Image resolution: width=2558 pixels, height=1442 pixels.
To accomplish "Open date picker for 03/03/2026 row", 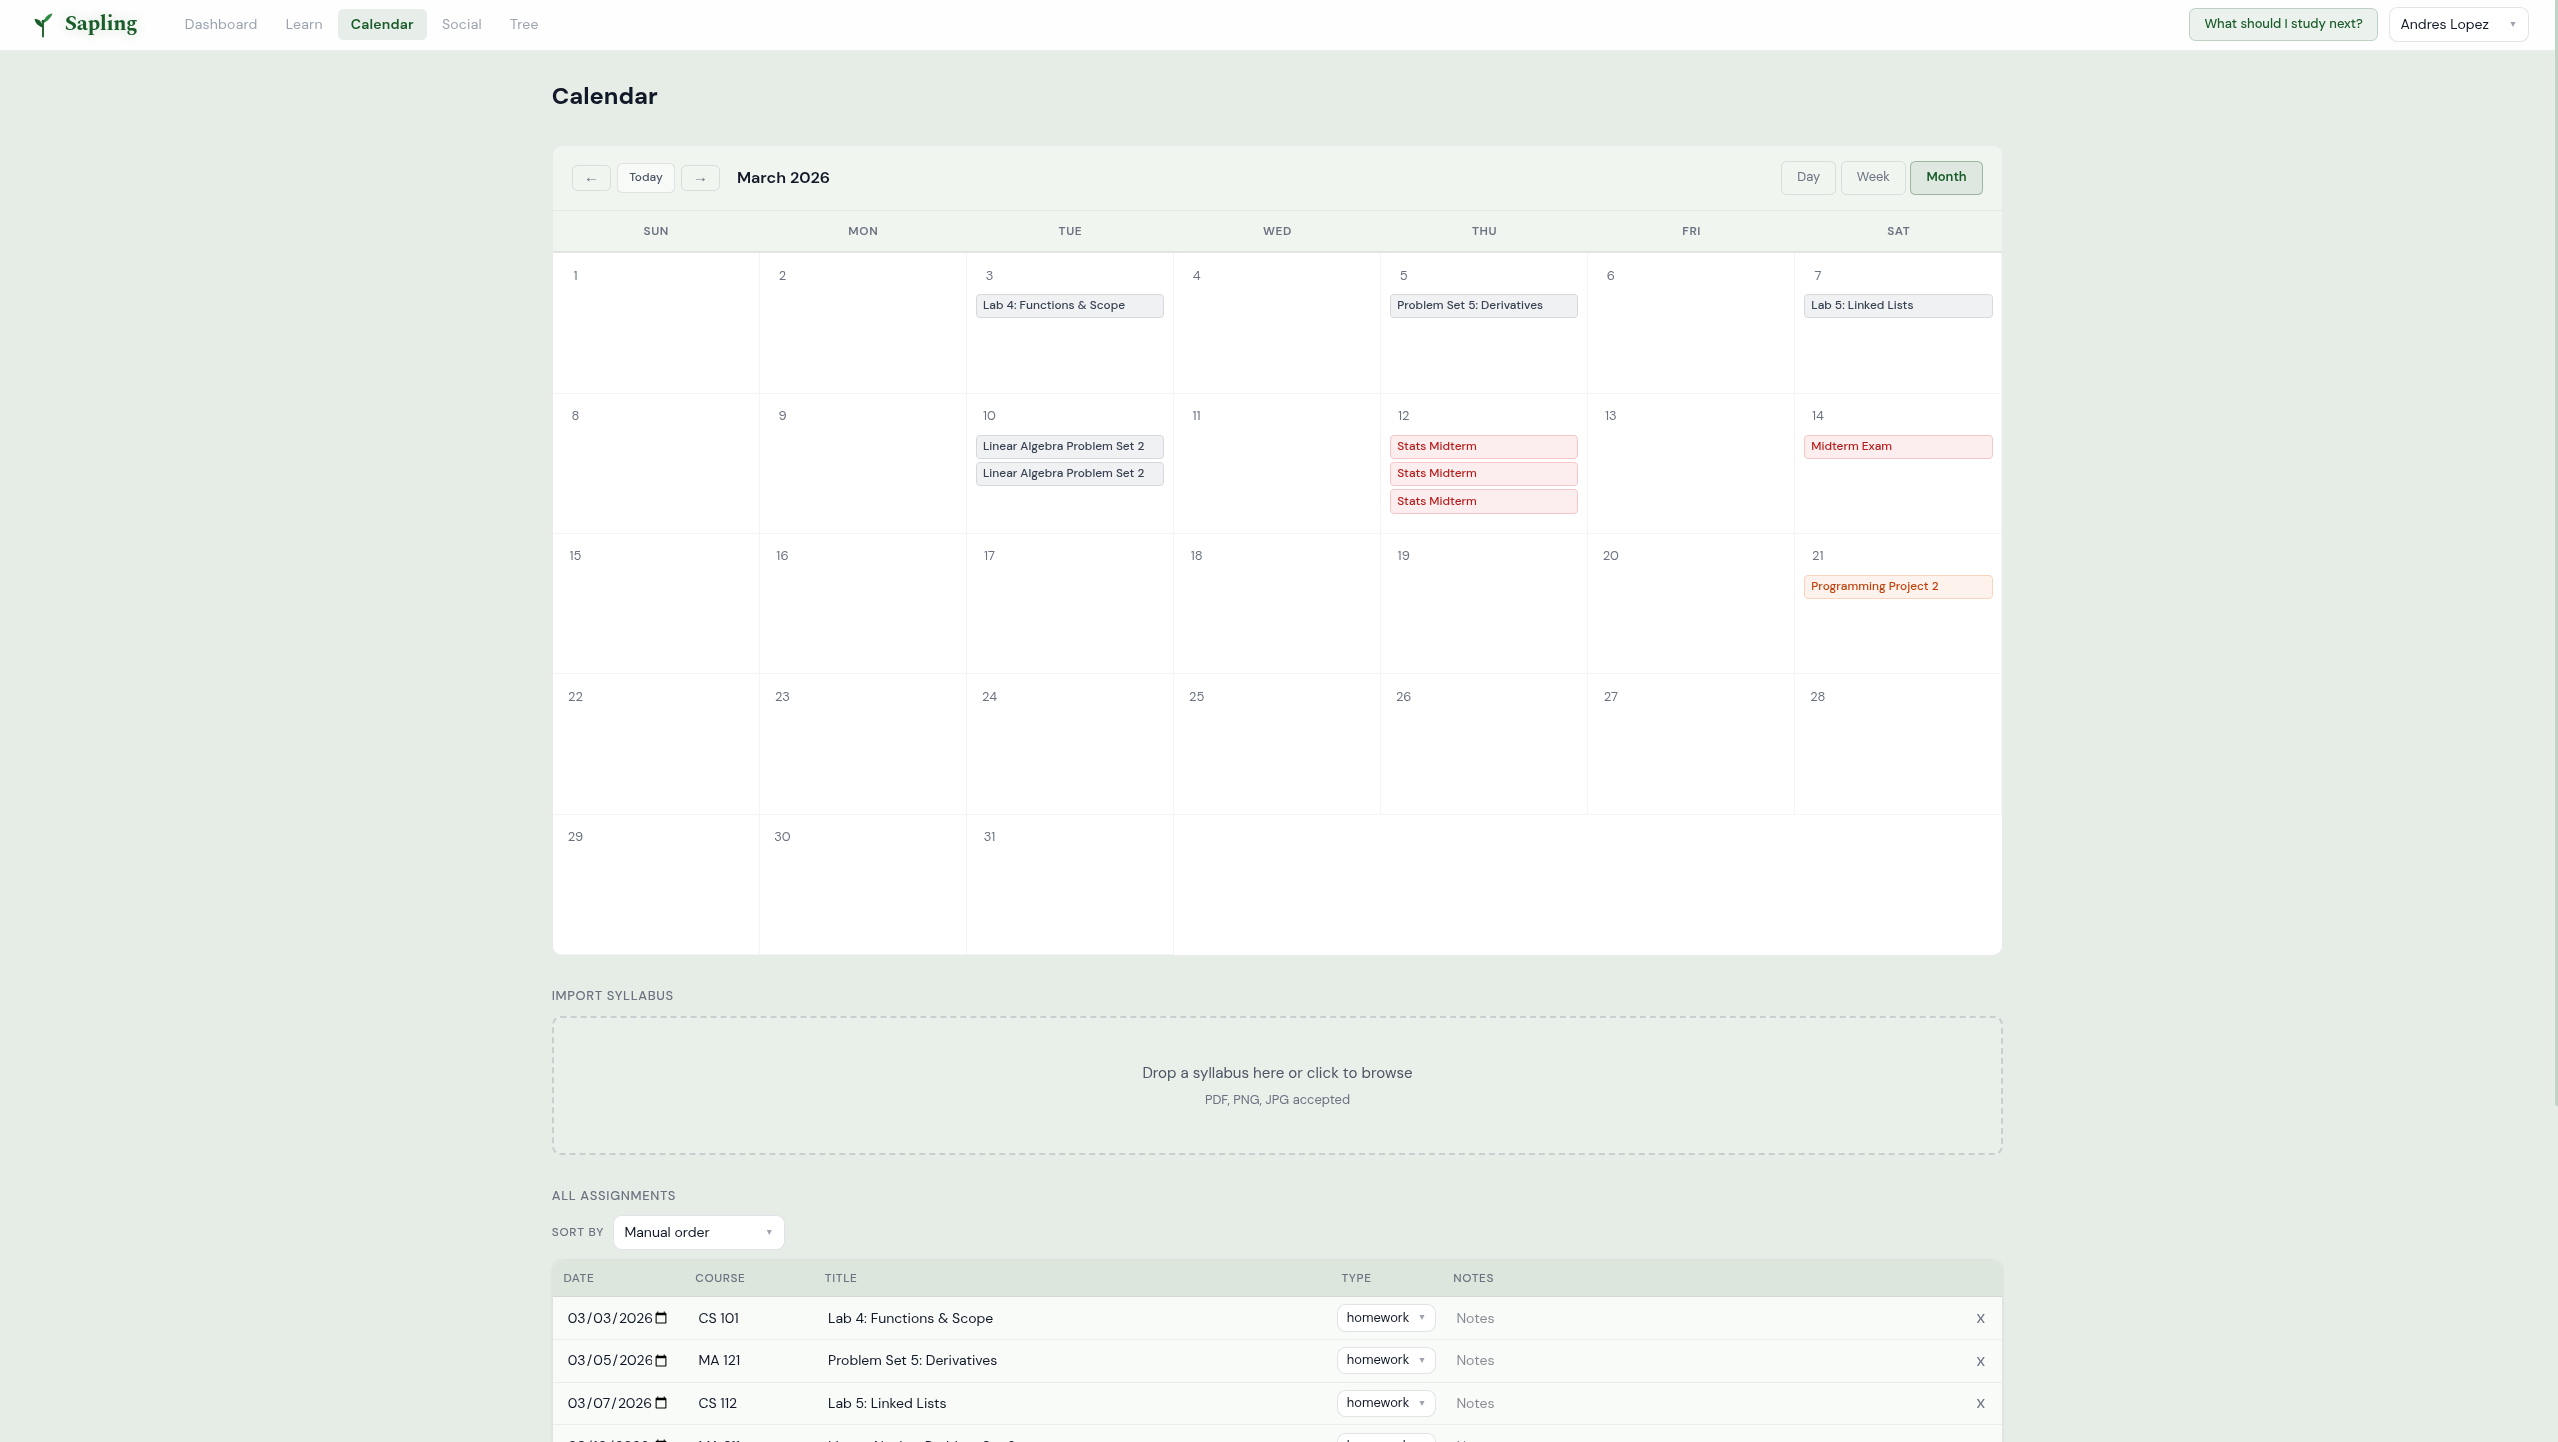I will coord(661,1318).
